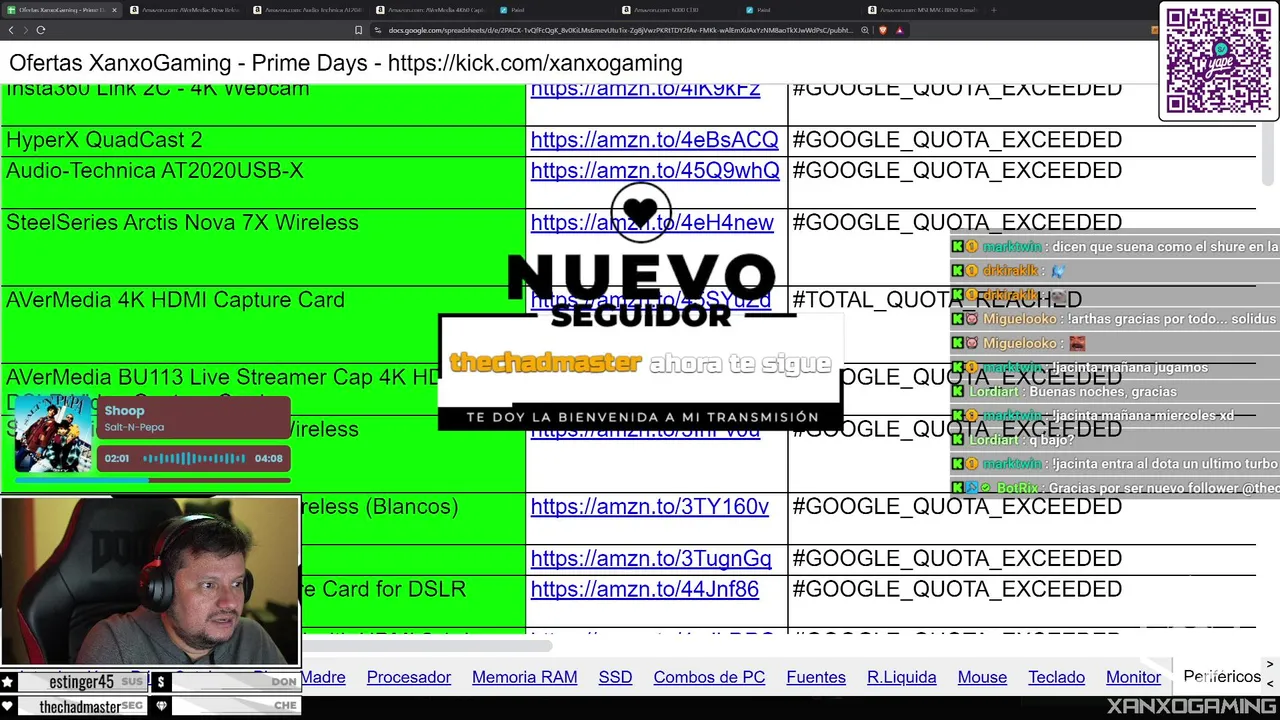
Task: Go back with the browser back arrow
Action: [x=11, y=30]
